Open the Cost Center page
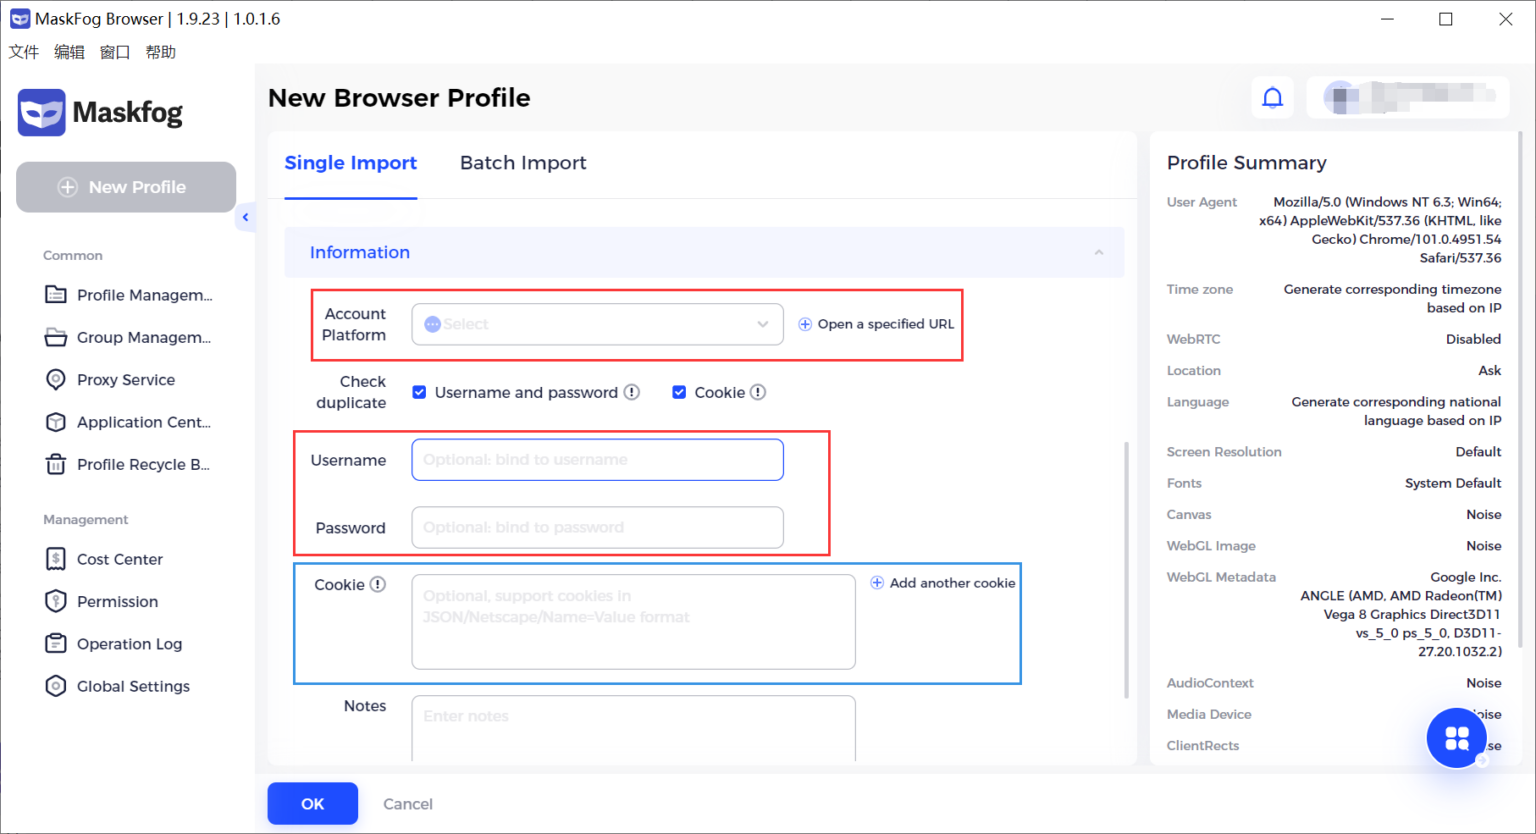This screenshot has width=1536, height=834. pyautogui.click(x=119, y=559)
